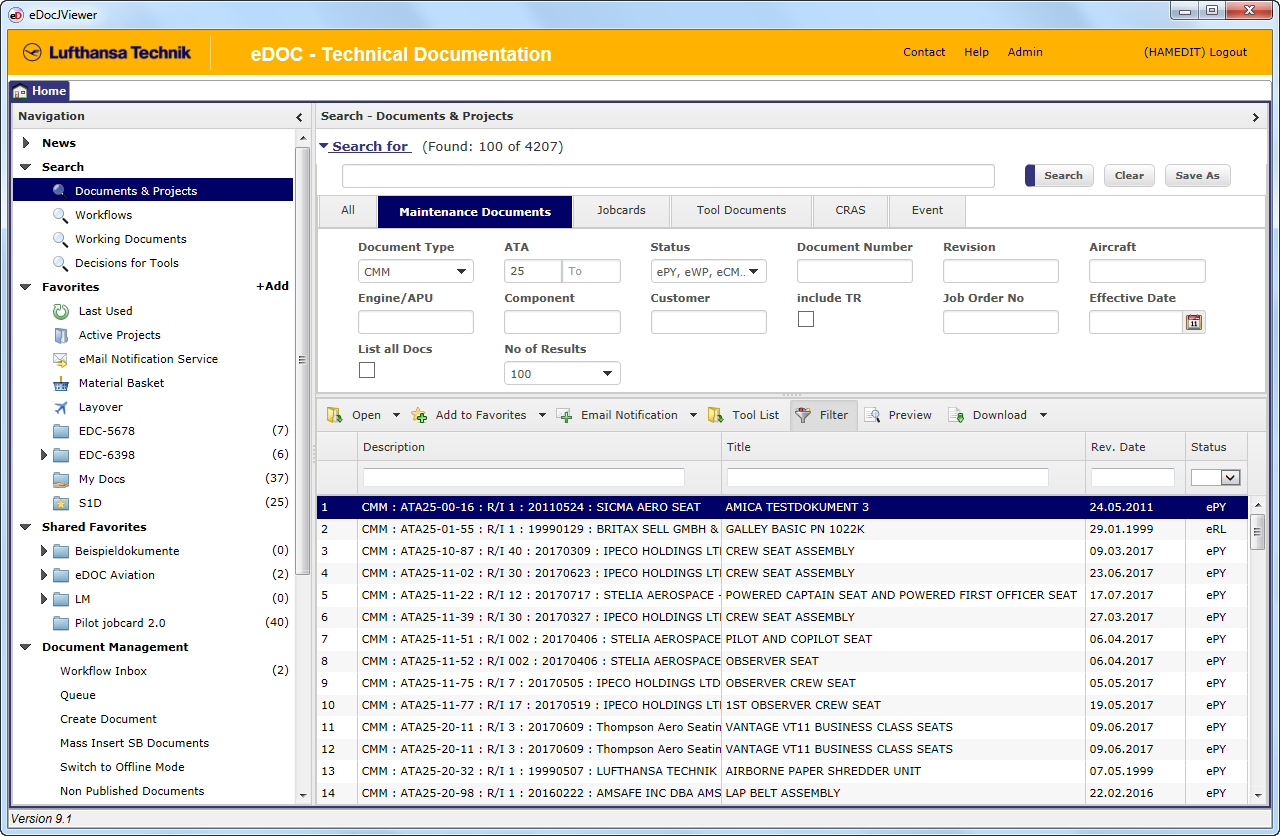Click the Effective Date calendar icon
The image size is (1280, 836).
pos(1193,322)
